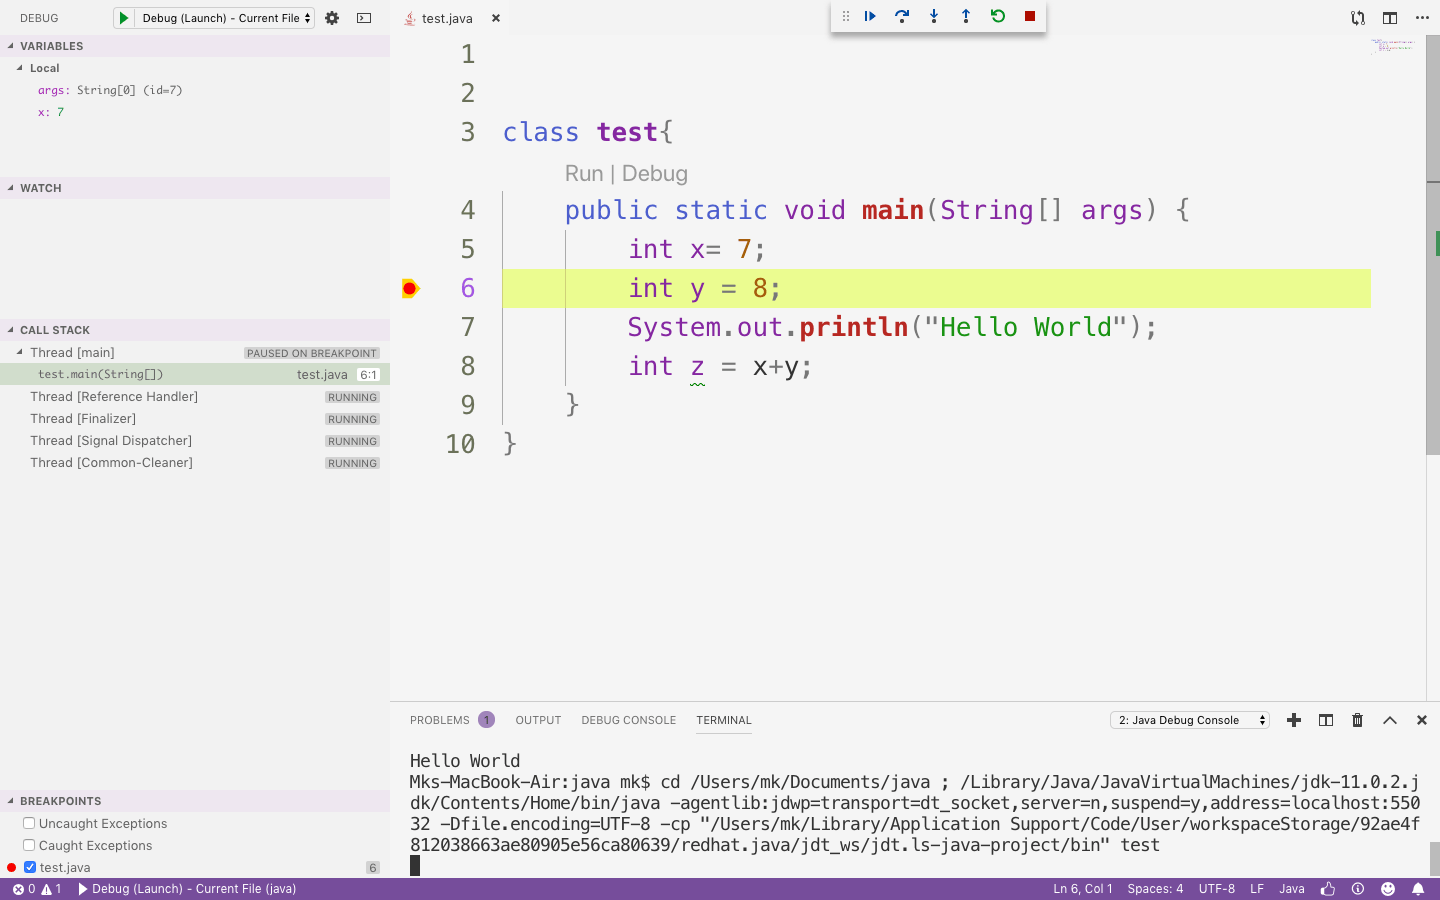
Task: Open the Java Debug Console terminal selector
Action: [x=1189, y=720]
